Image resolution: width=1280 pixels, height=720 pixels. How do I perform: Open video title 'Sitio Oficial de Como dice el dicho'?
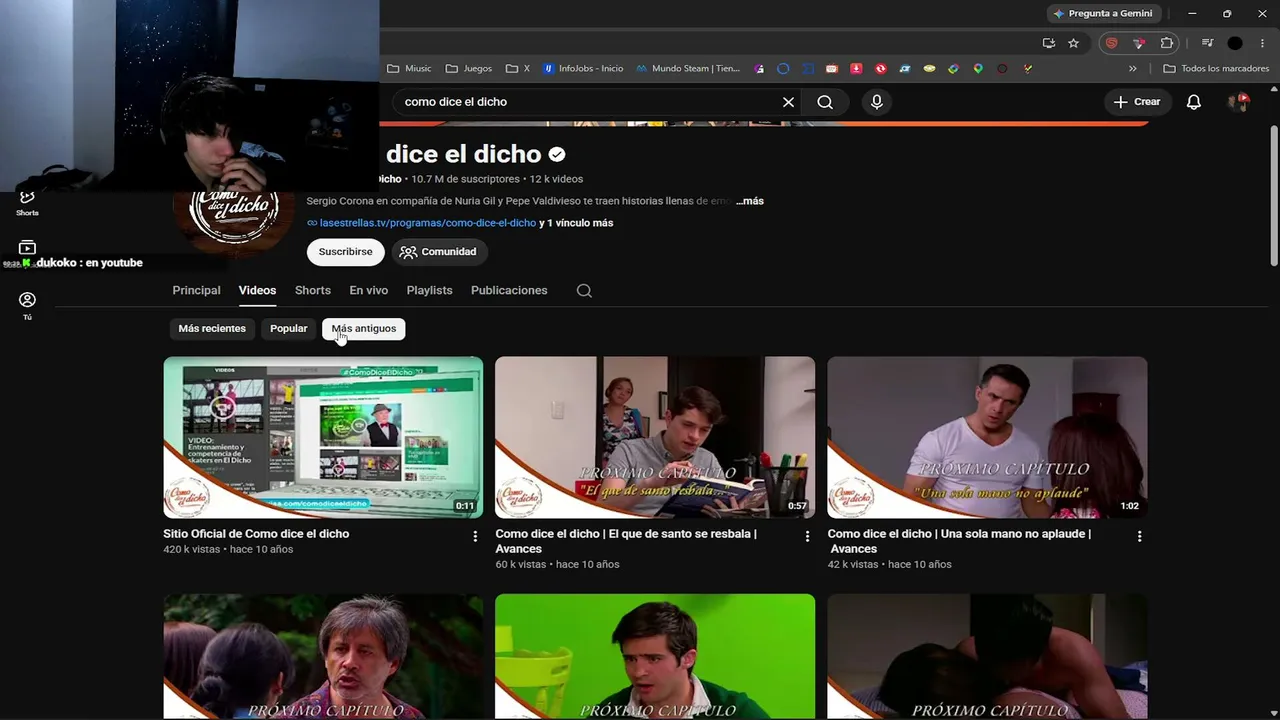click(x=256, y=534)
